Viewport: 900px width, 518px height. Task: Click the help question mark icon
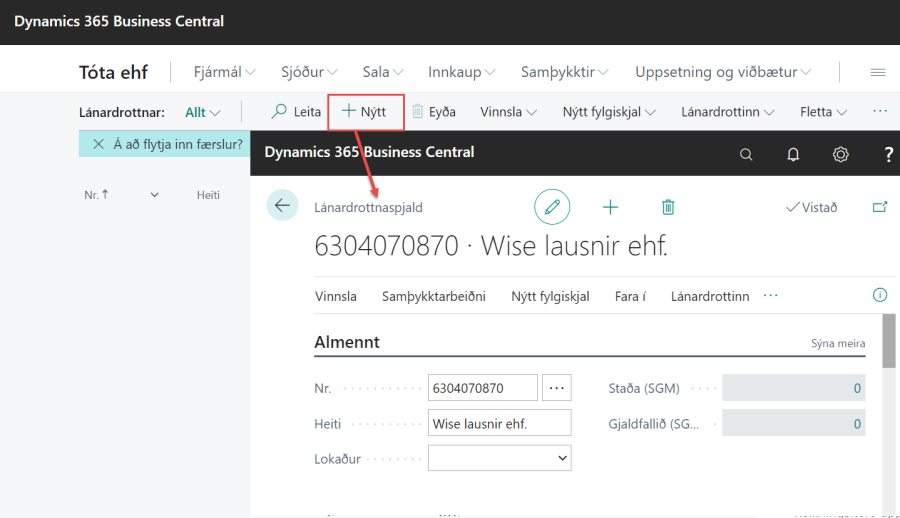point(888,154)
